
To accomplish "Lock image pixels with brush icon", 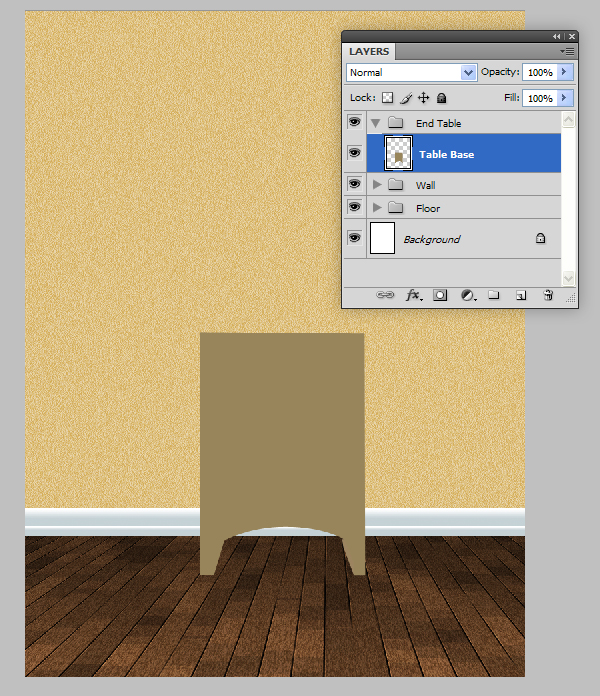I will tap(405, 98).
